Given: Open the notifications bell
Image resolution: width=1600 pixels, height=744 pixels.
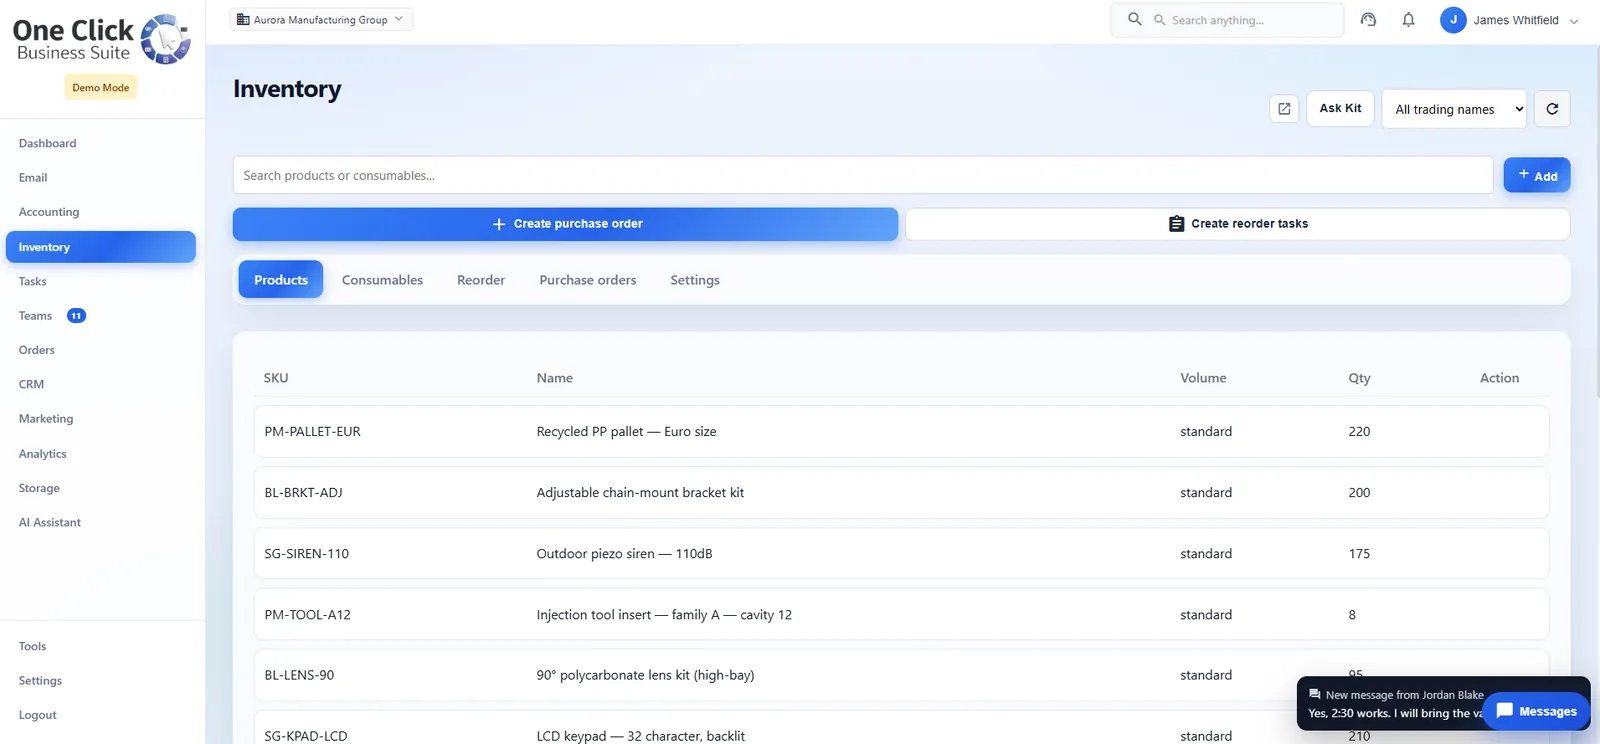Looking at the screenshot, I should [x=1408, y=20].
